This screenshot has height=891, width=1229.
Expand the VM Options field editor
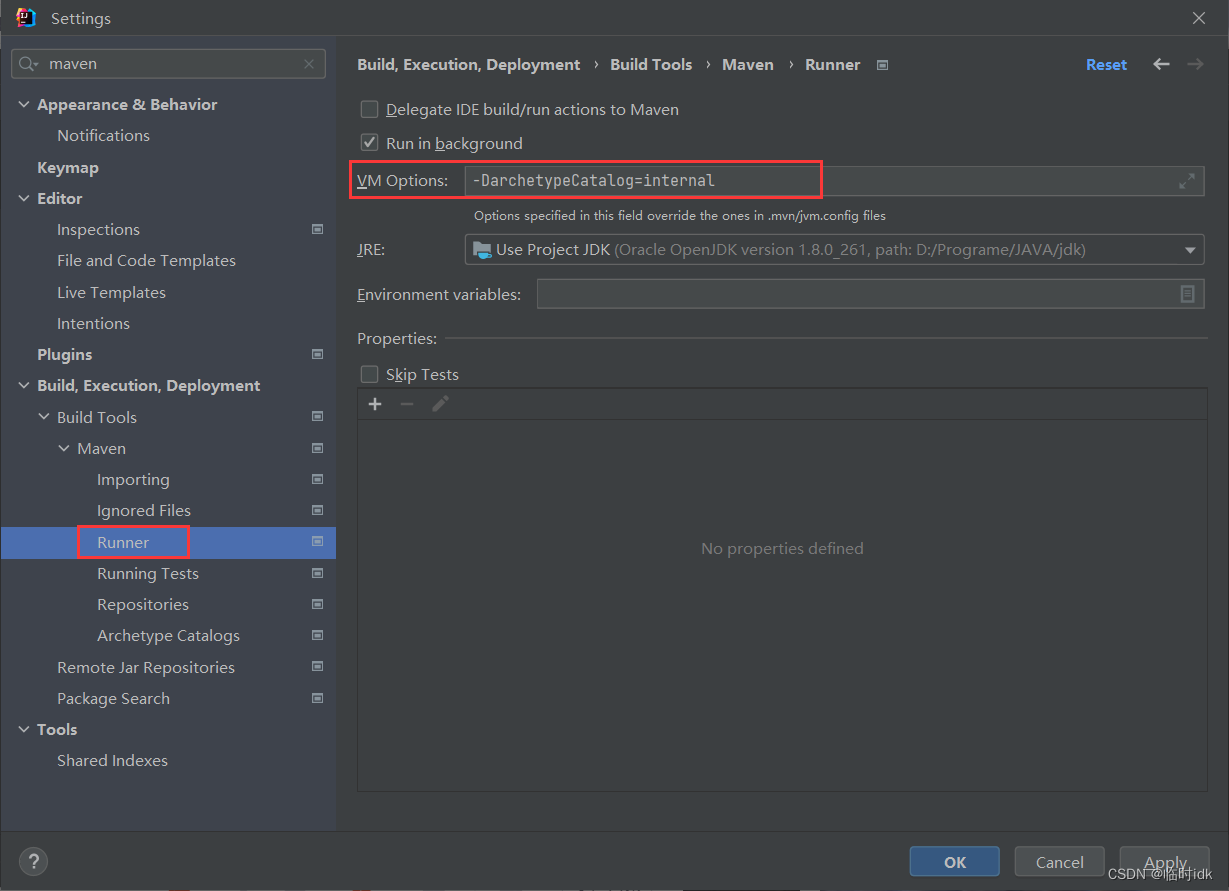(1187, 181)
